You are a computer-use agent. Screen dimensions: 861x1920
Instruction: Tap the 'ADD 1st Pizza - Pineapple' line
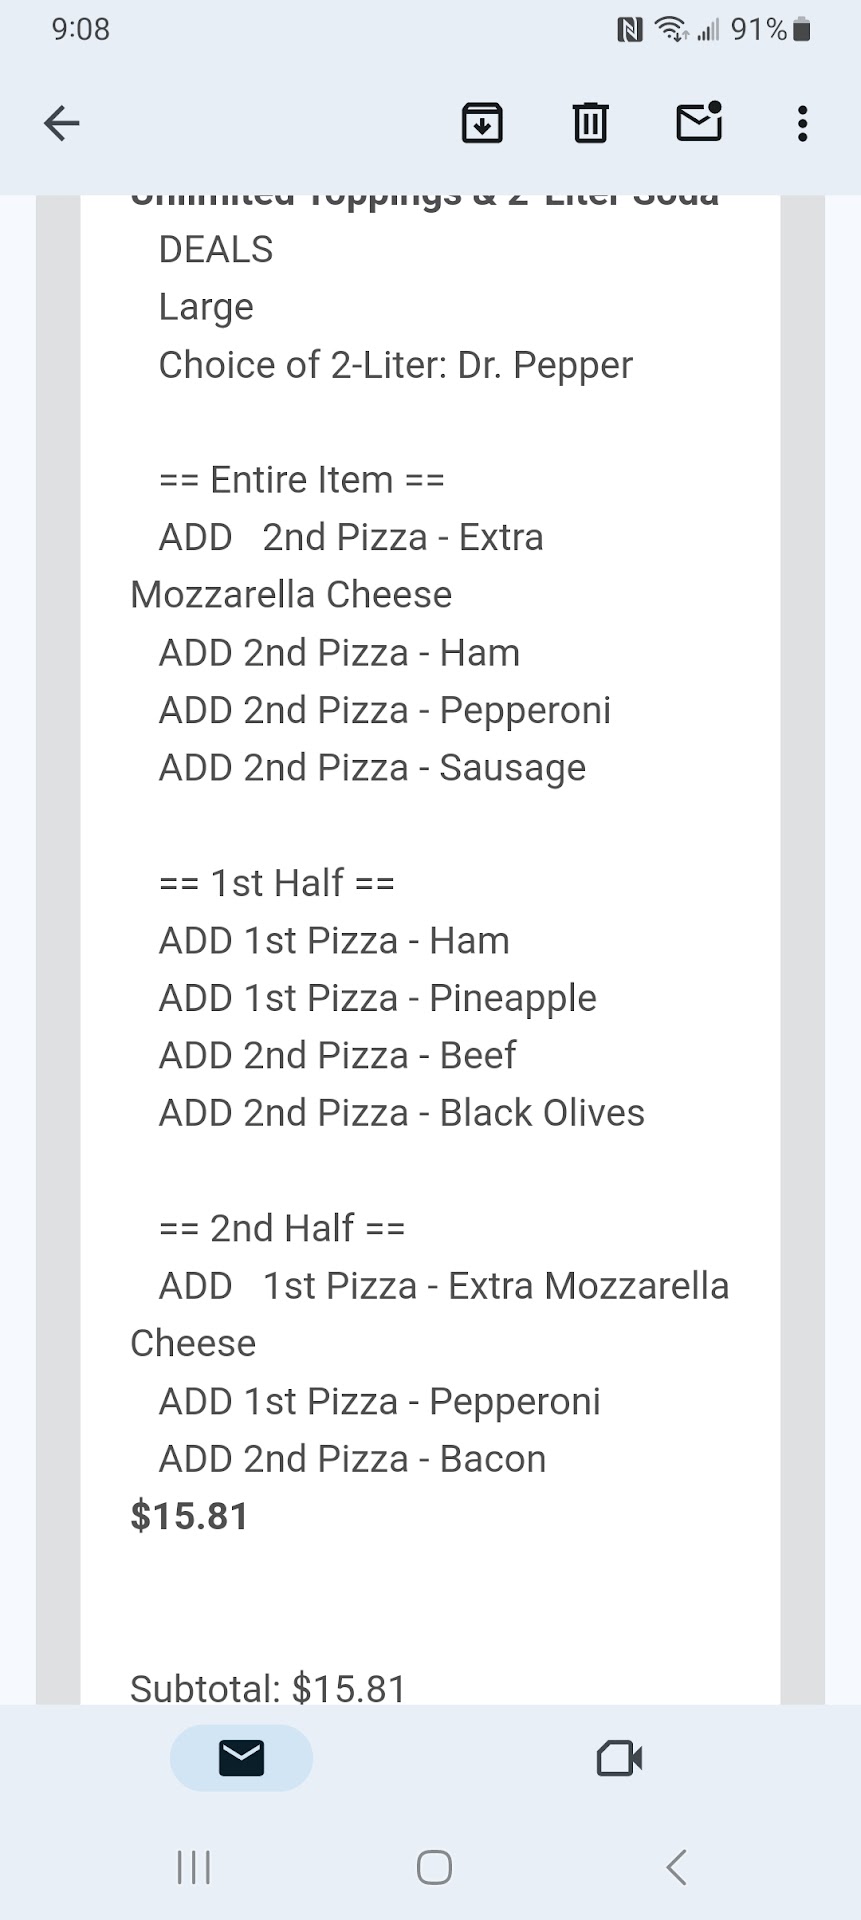pos(377,998)
